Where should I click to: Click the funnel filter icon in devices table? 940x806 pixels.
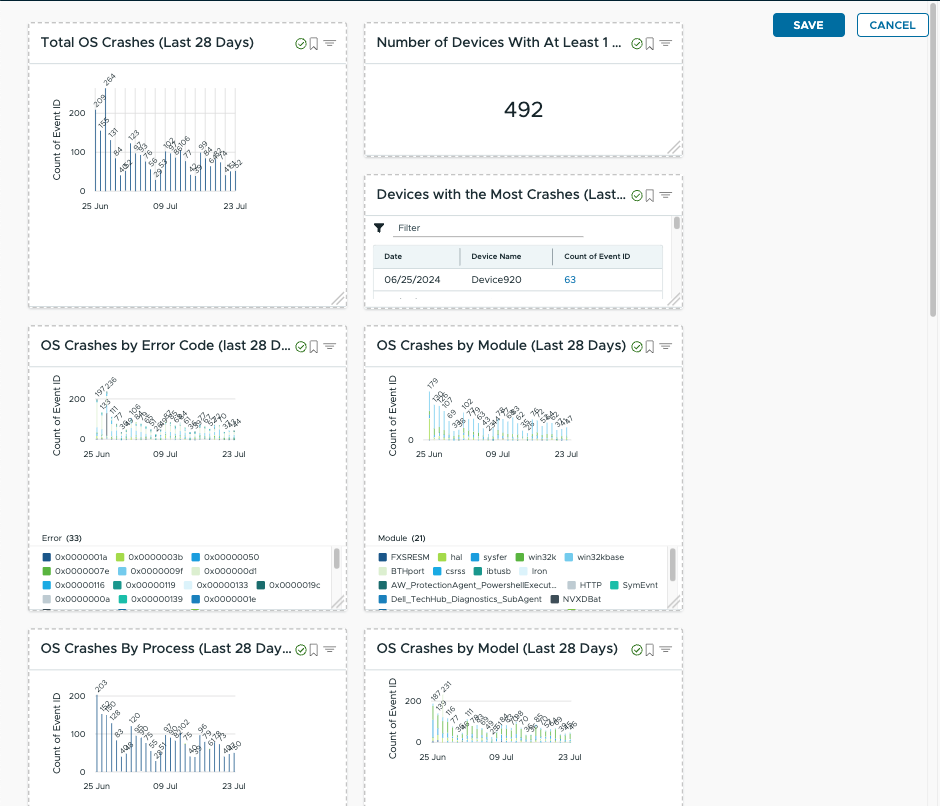[x=379, y=228]
